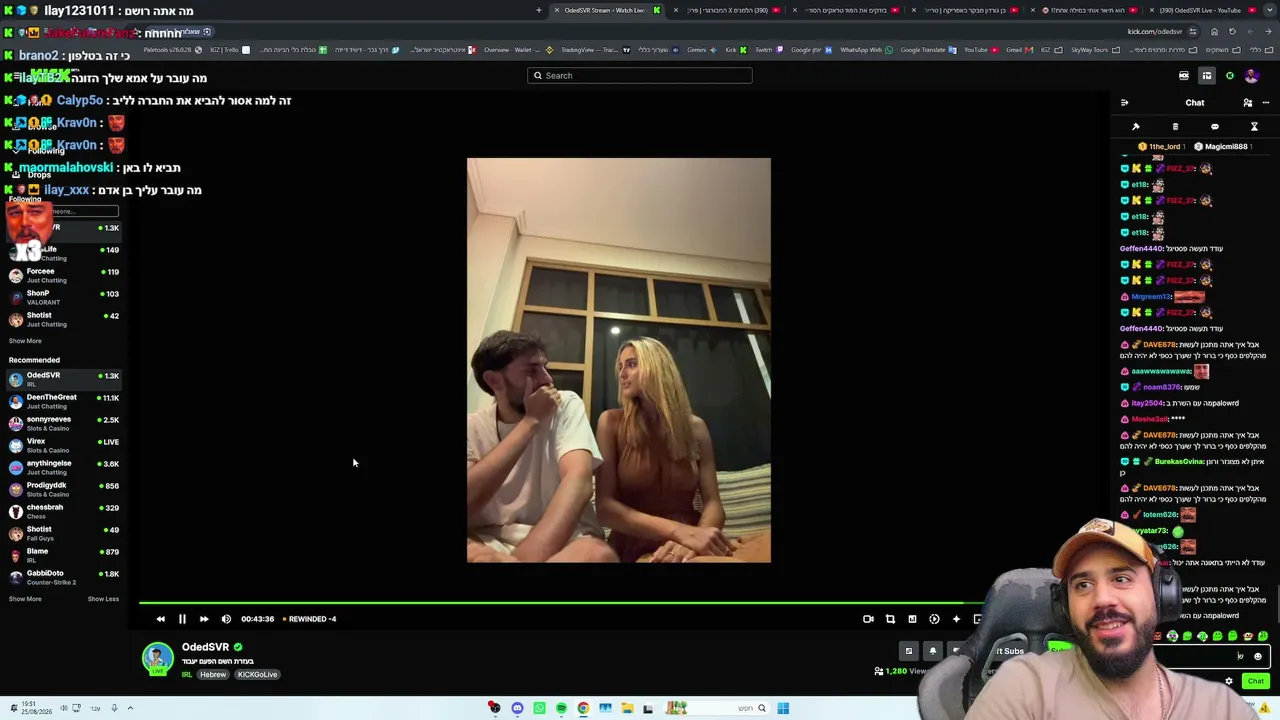Open Blame channel in Recommended list
Image resolution: width=1280 pixels, height=720 pixels.
coord(64,555)
